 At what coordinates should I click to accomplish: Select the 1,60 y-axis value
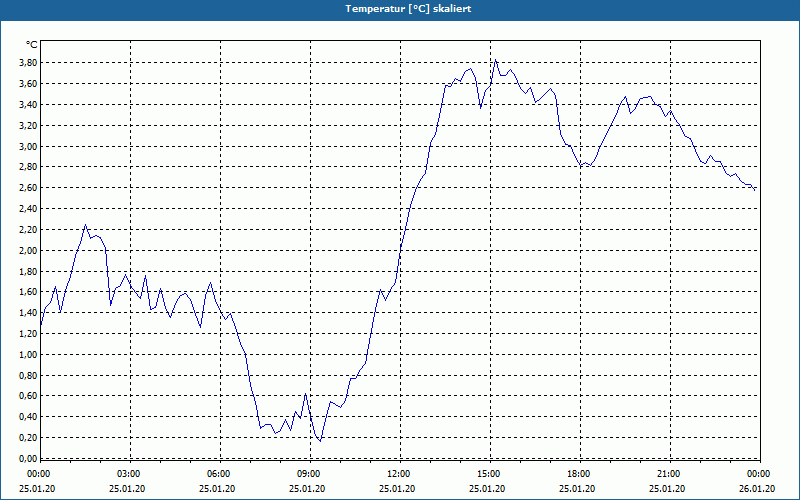[29, 292]
